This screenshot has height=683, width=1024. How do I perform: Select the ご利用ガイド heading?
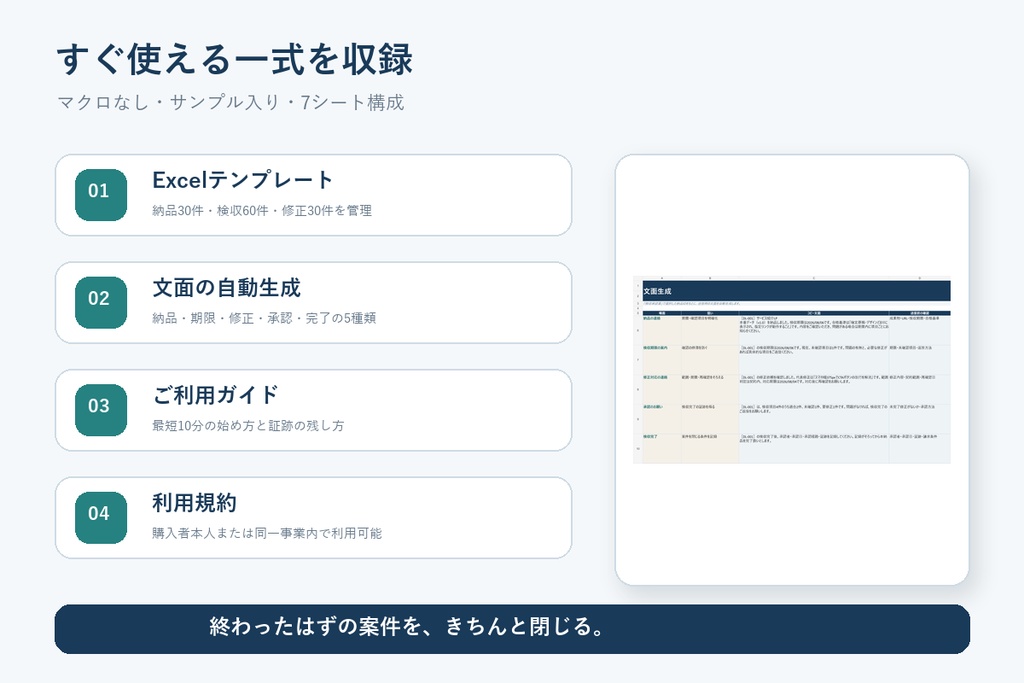coord(216,395)
